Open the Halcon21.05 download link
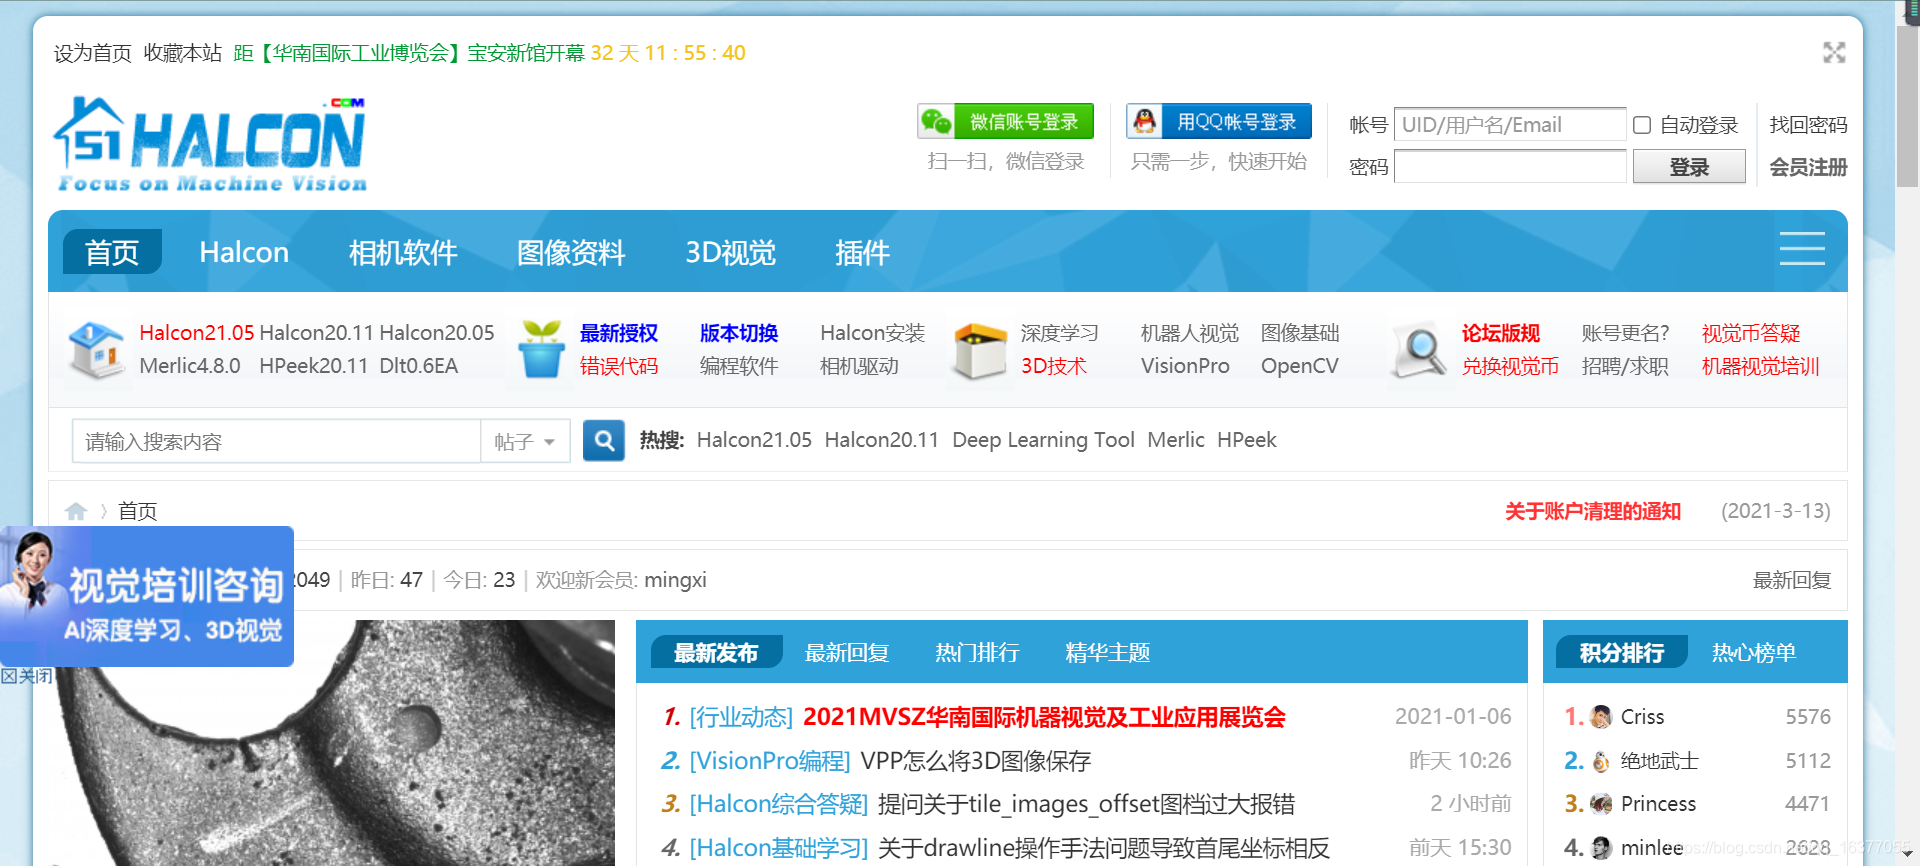This screenshot has height=866, width=1920. 197,333
